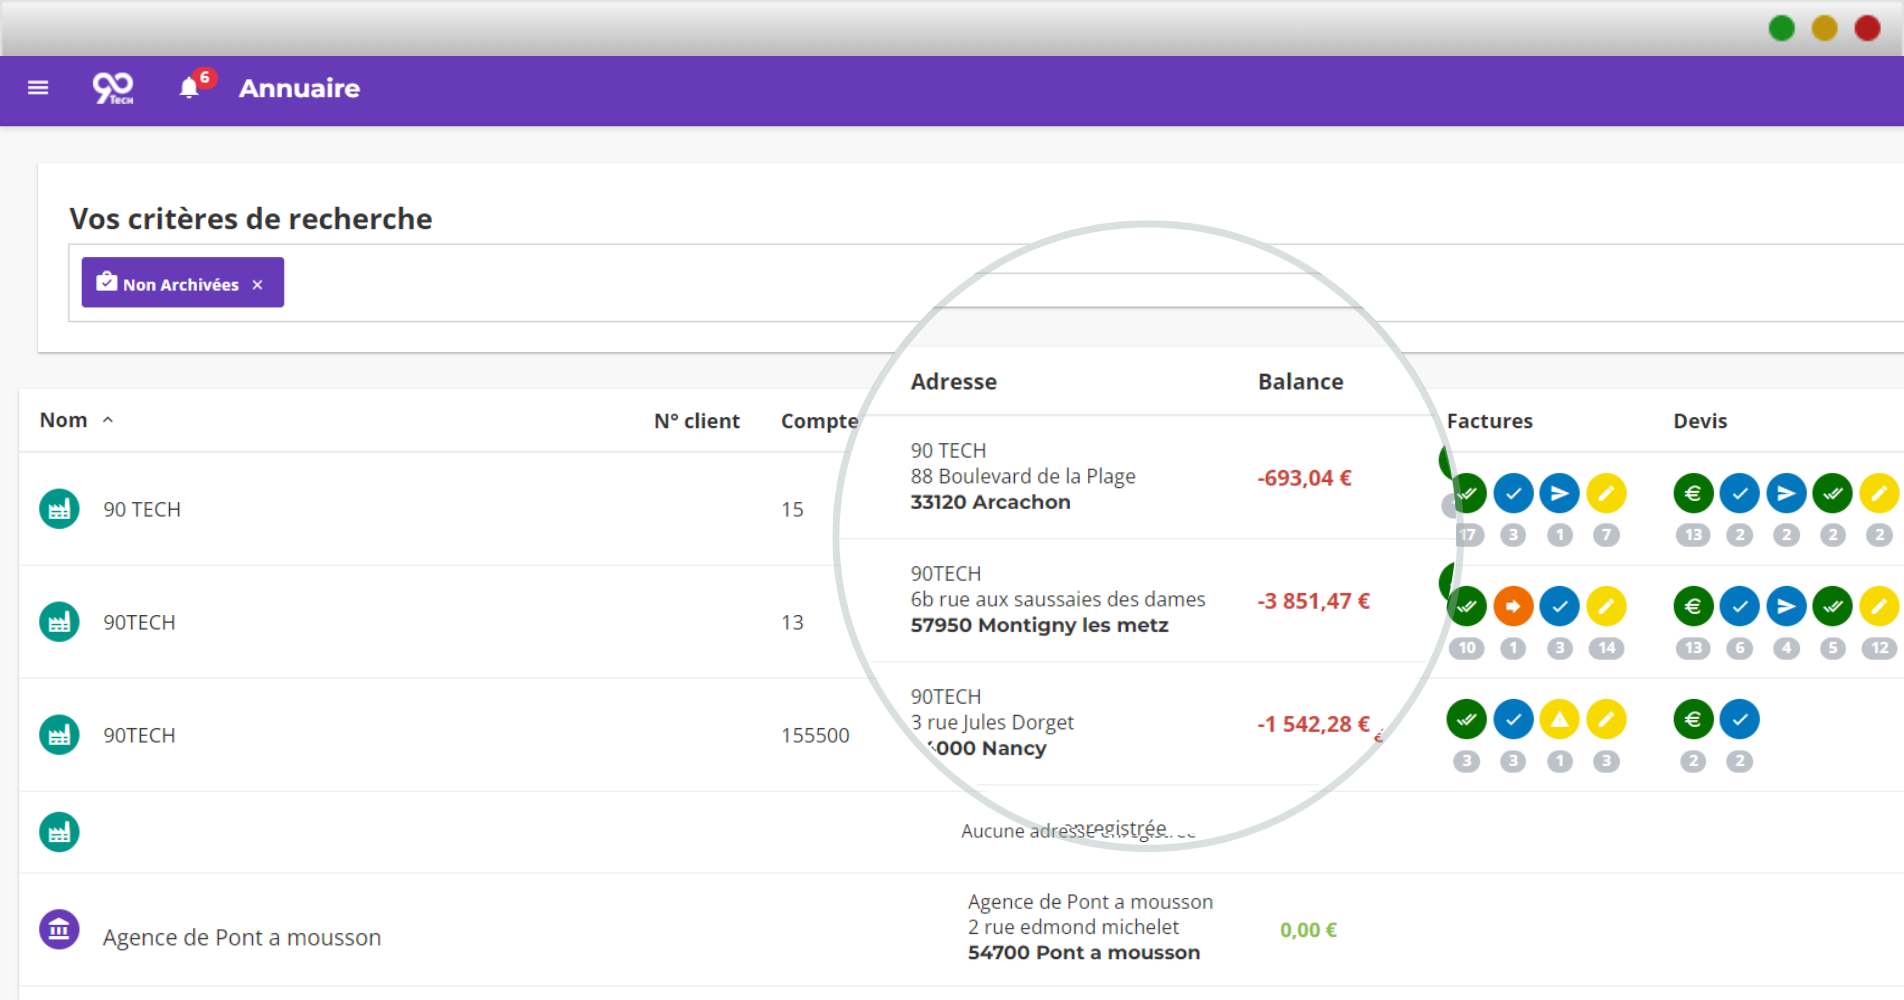
Task: Click the green window control dot
Action: (x=1782, y=28)
